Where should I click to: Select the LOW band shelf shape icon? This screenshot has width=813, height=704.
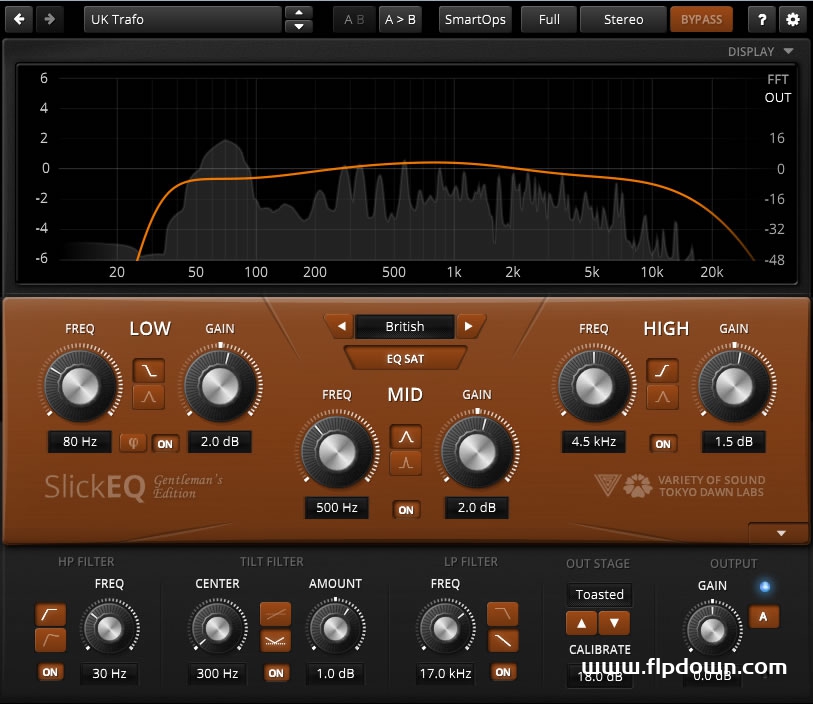[x=149, y=370]
